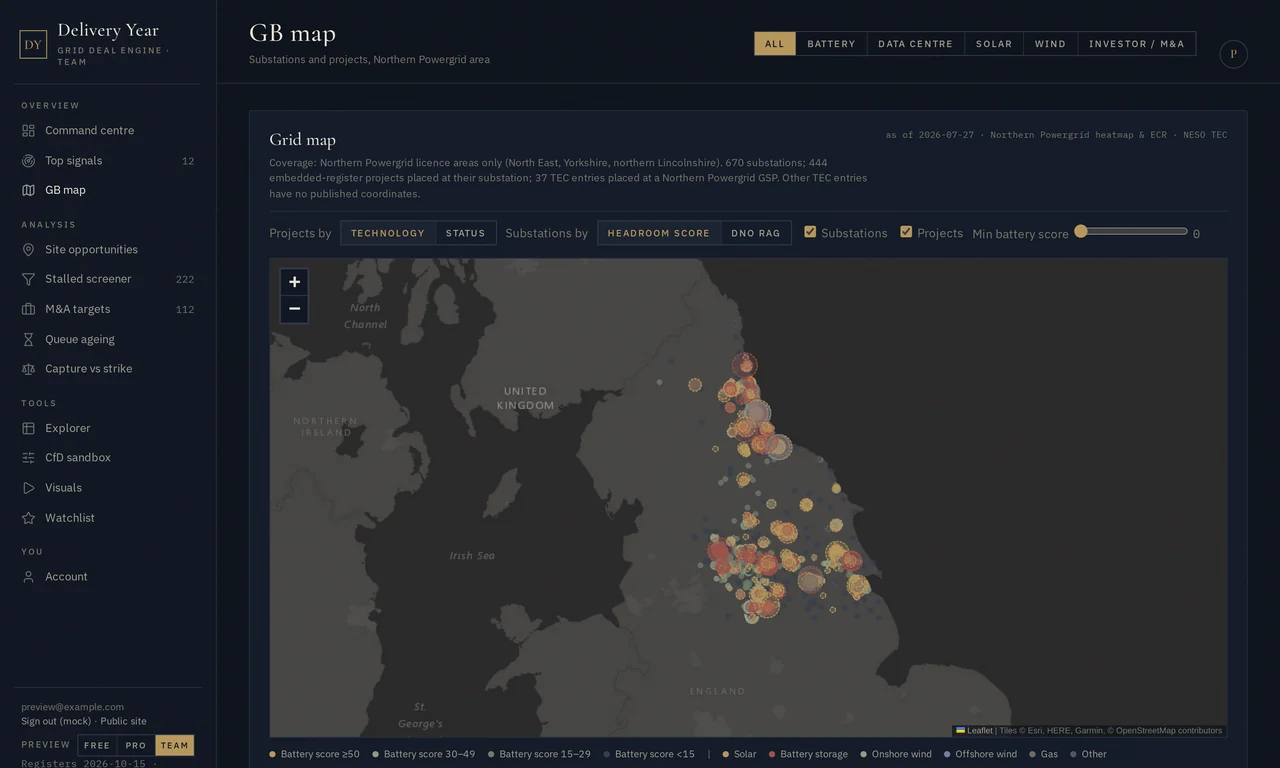Select the Data Centre filter tab

(916, 44)
